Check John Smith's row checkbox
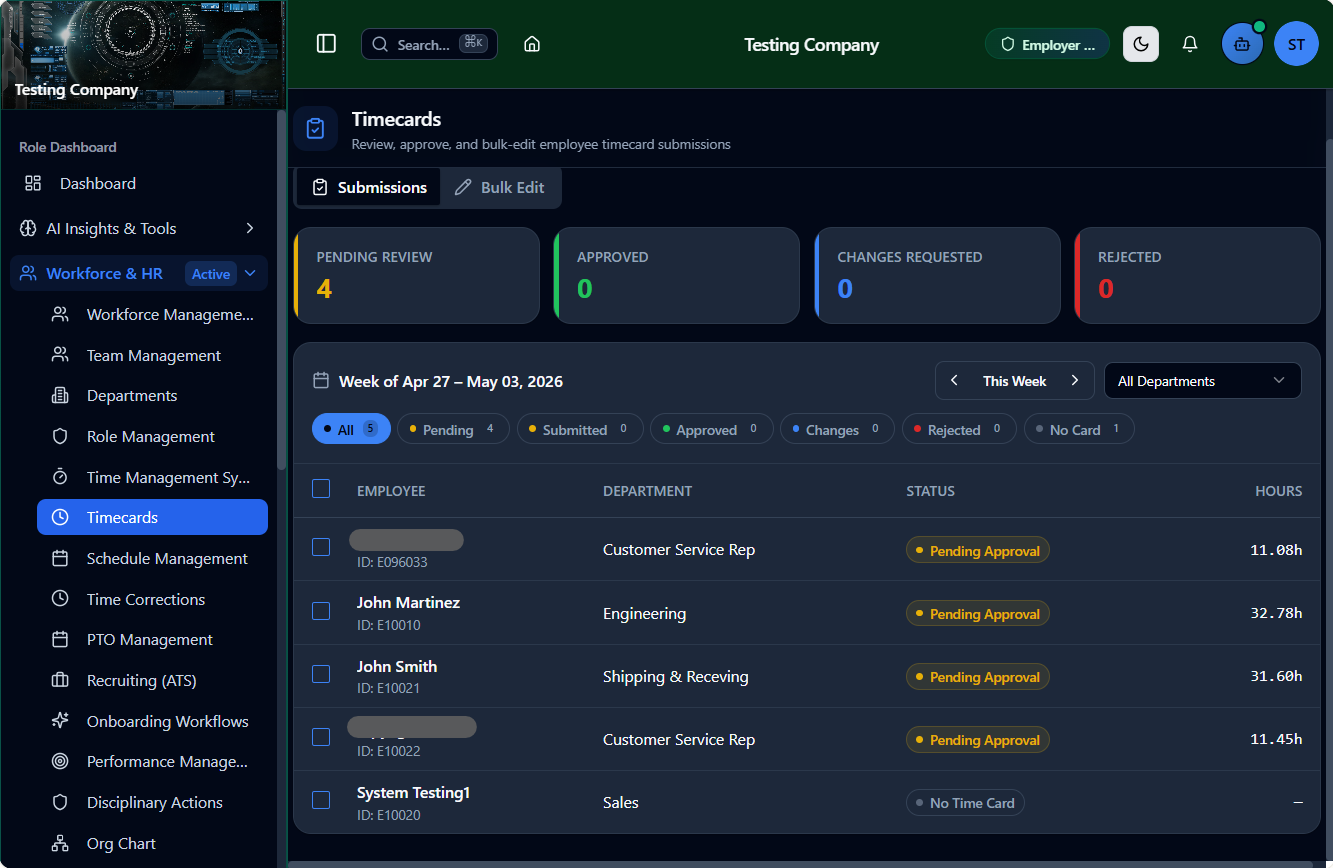Image resolution: width=1333 pixels, height=868 pixels. coord(321,674)
